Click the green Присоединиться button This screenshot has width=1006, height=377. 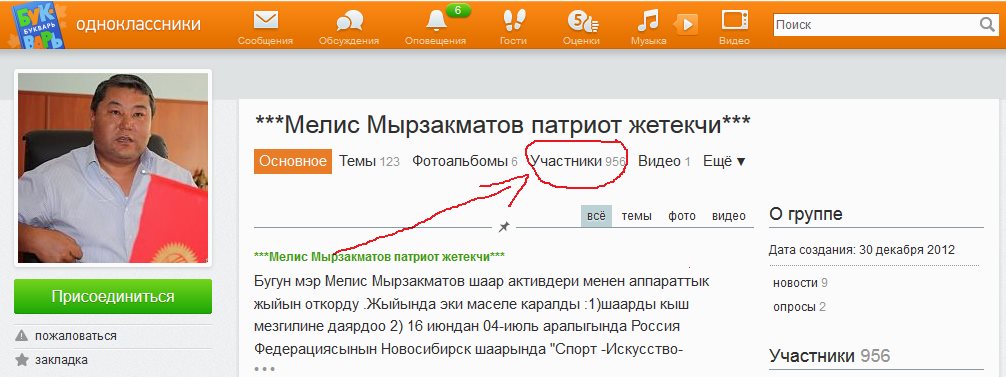pyautogui.click(x=113, y=296)
